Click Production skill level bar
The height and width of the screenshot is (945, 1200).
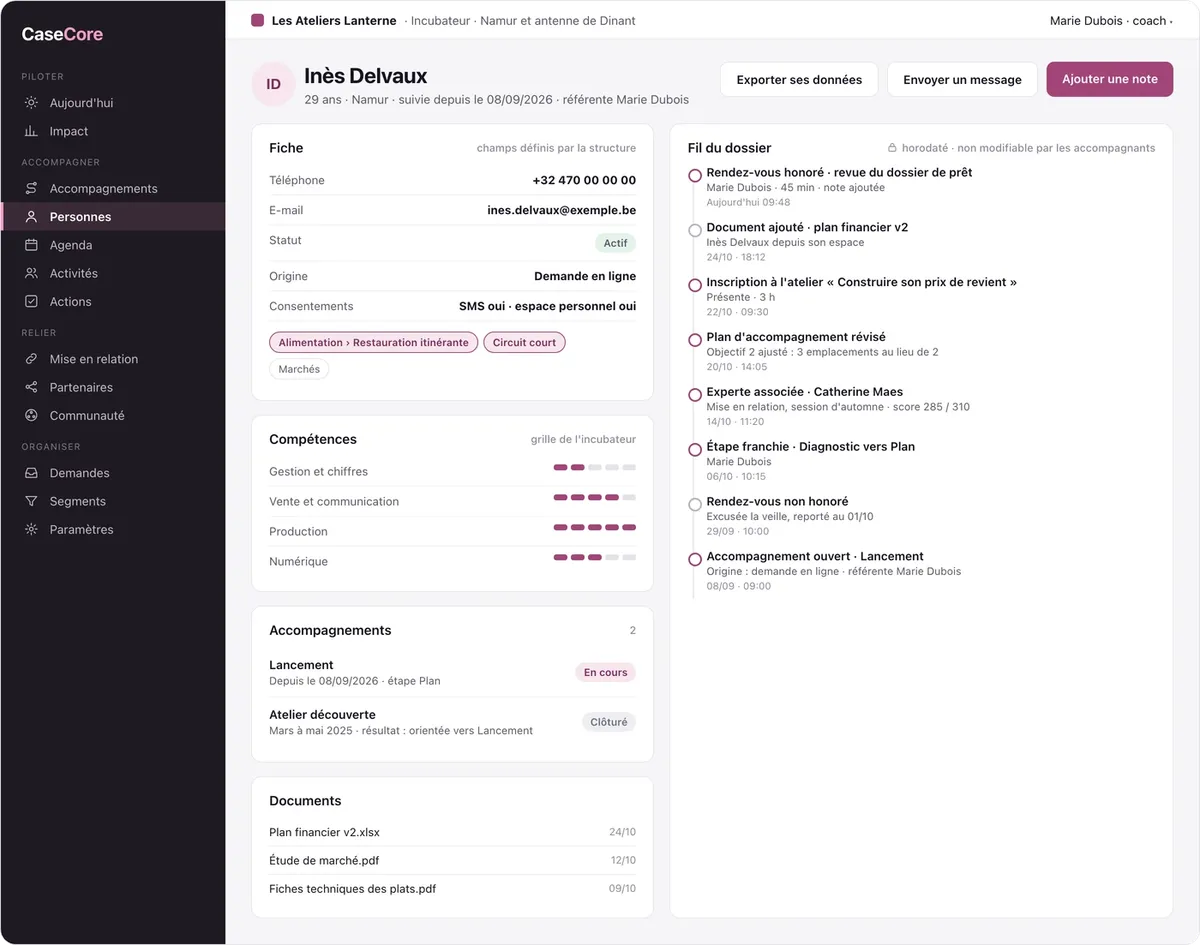click(595, 527)
